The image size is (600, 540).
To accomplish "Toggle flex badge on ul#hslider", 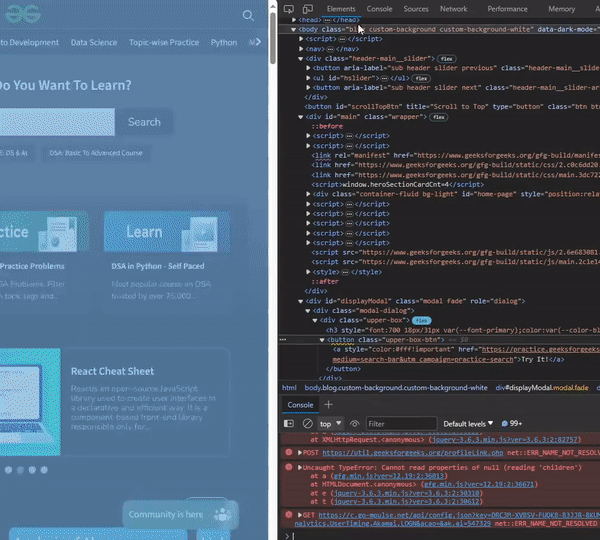I will pos(421,78).
